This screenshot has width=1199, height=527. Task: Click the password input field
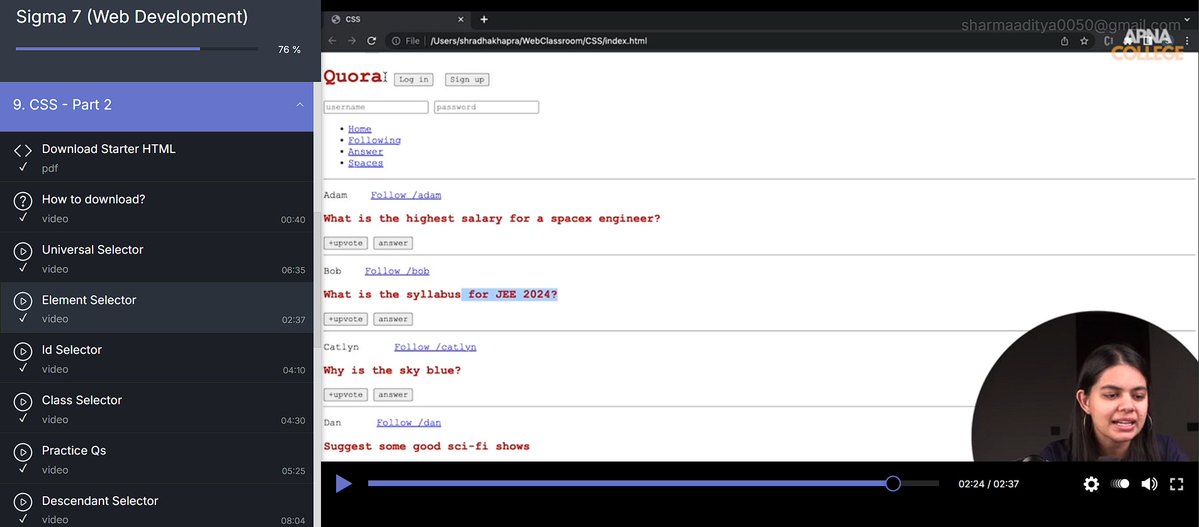pyautogui.click(x=486, y=107)
